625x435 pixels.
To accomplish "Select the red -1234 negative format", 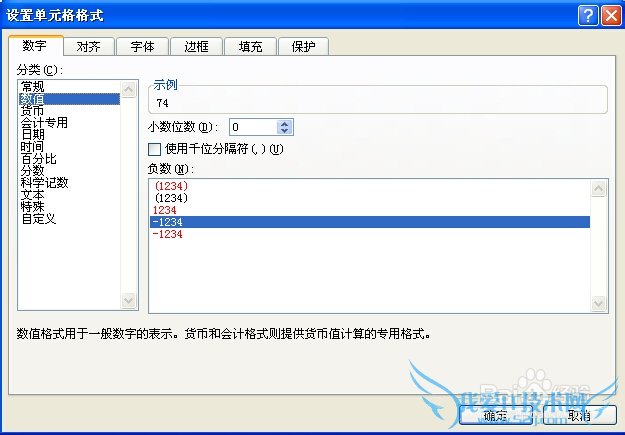I will 167,234.
